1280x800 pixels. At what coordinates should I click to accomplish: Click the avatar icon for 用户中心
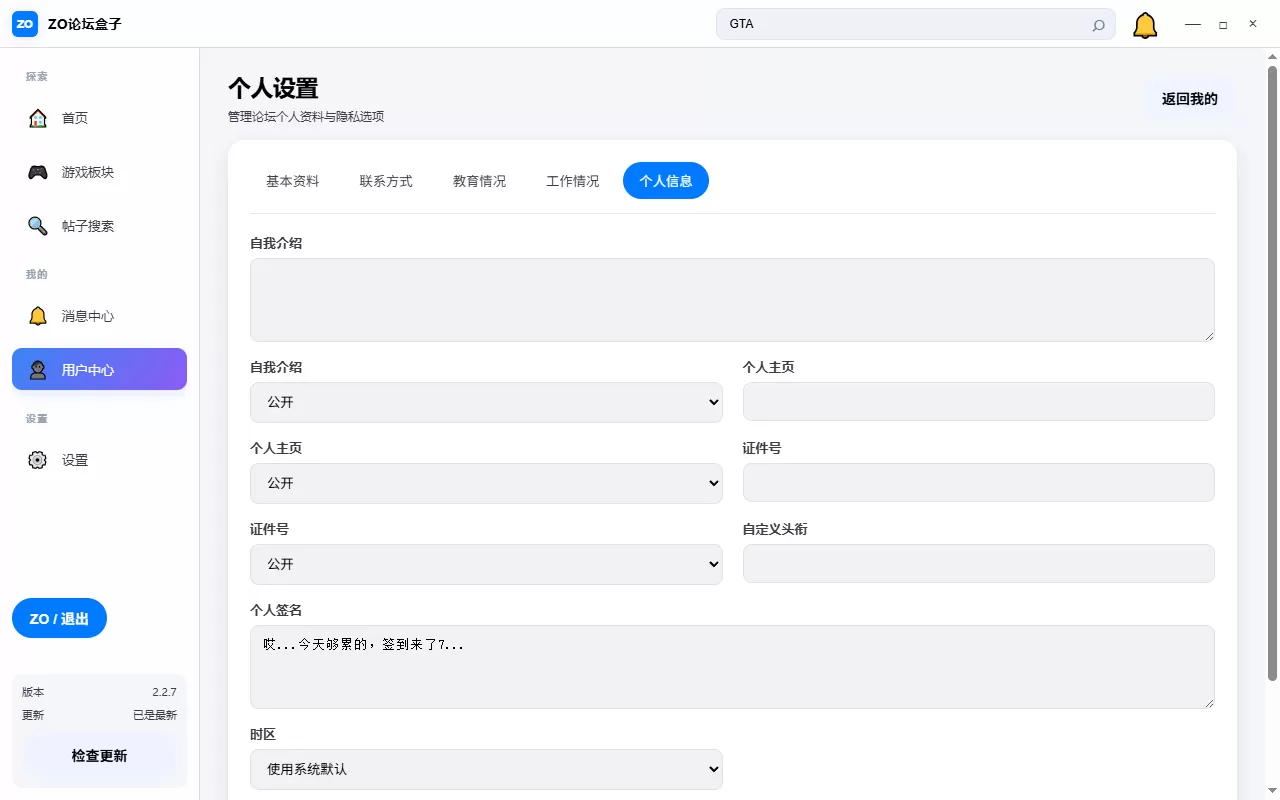point(38,370)
